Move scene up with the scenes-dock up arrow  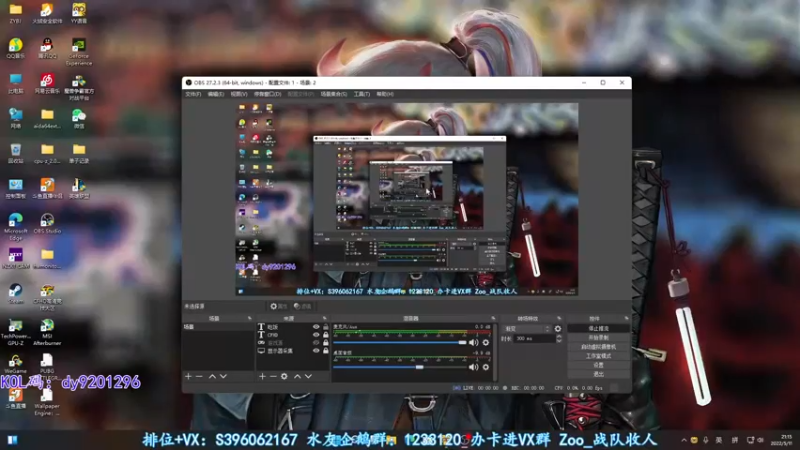[212, 377]
